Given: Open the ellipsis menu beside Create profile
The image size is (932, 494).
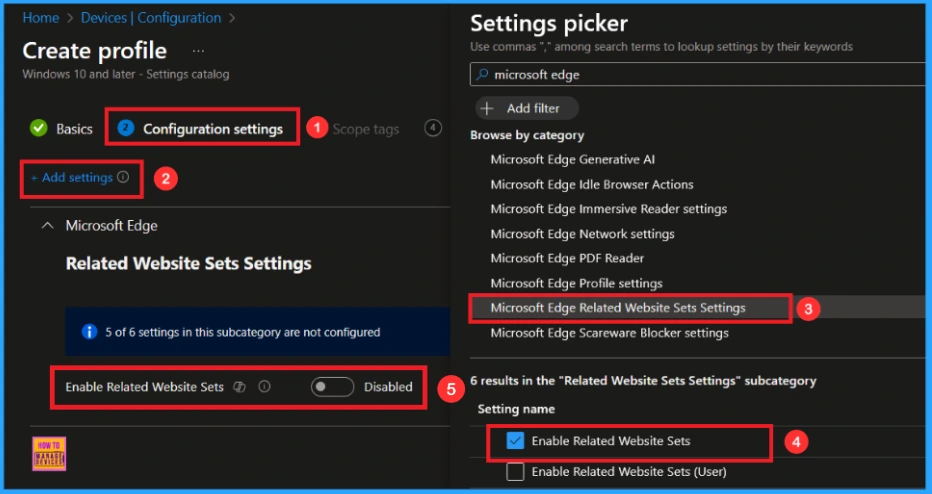Looking at the screenshot, I should pos(199,52).
